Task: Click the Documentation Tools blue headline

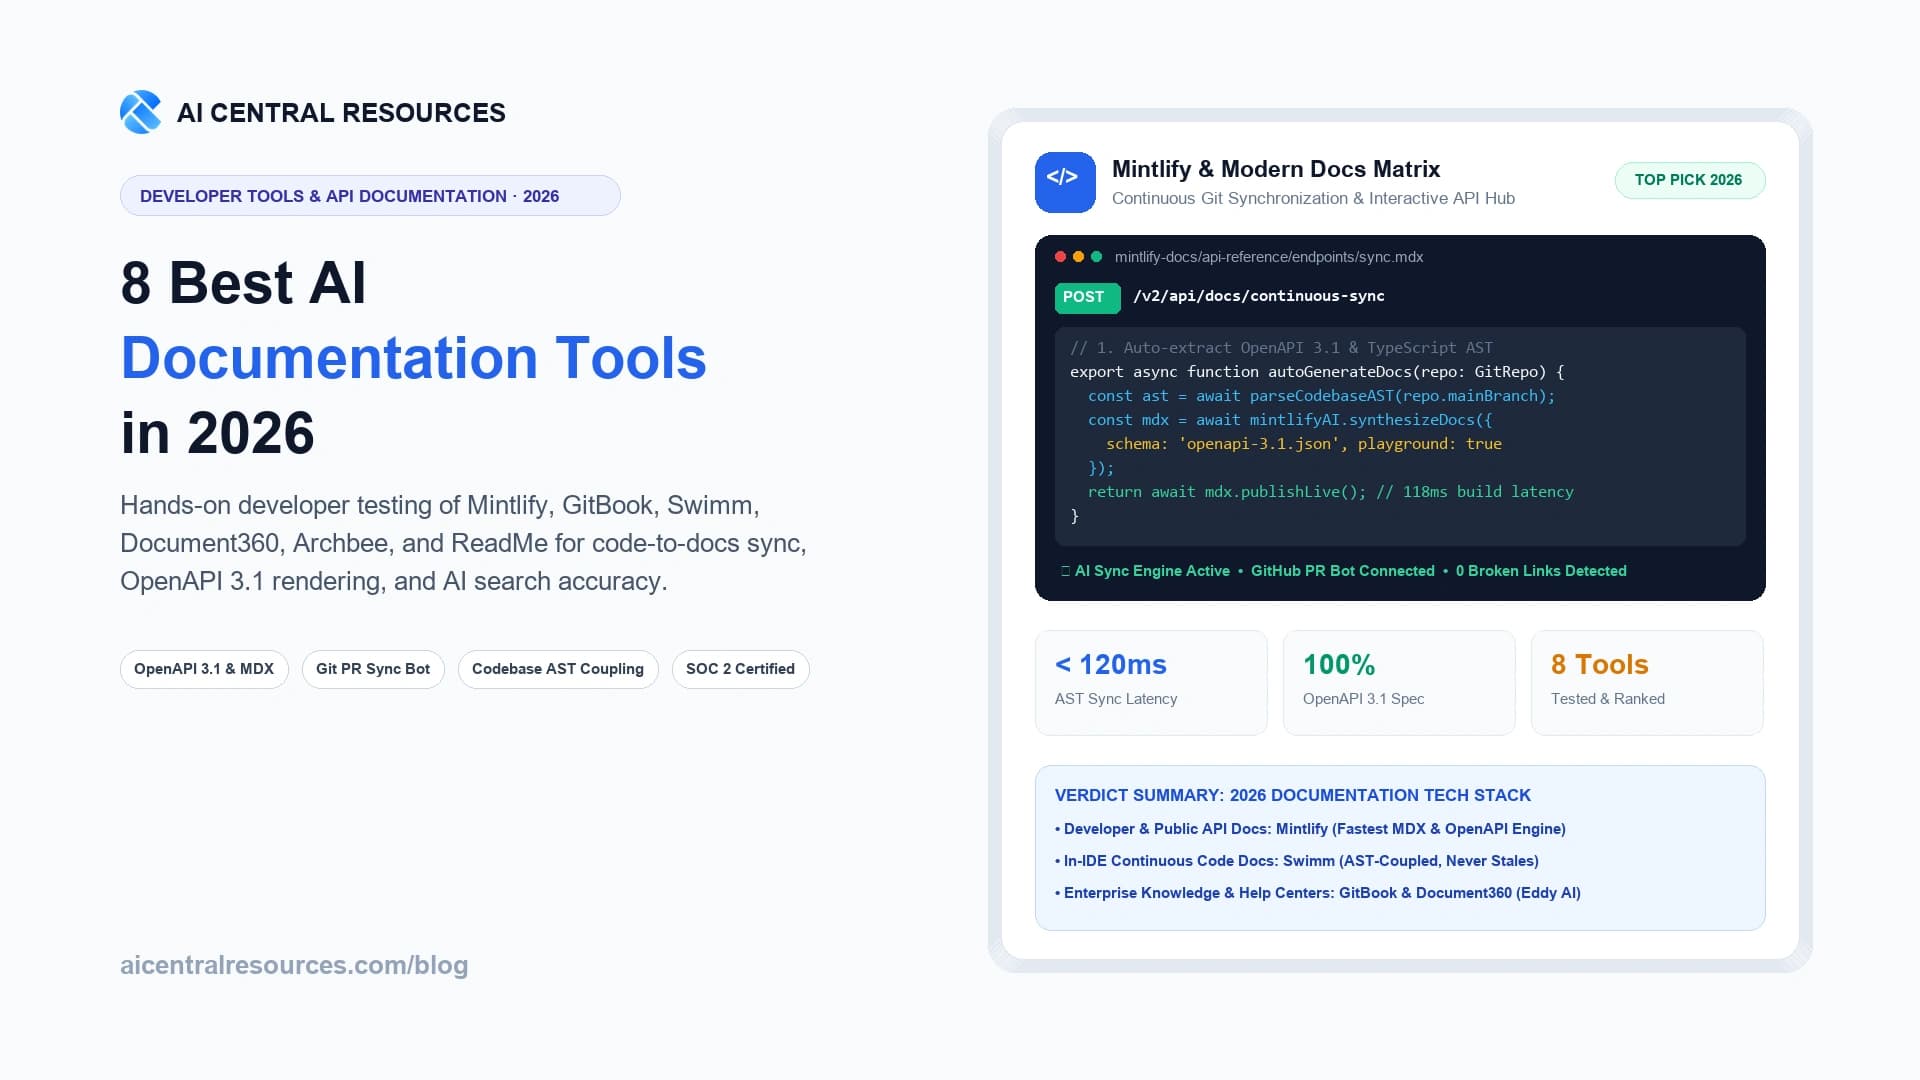Action: [413, 358]
